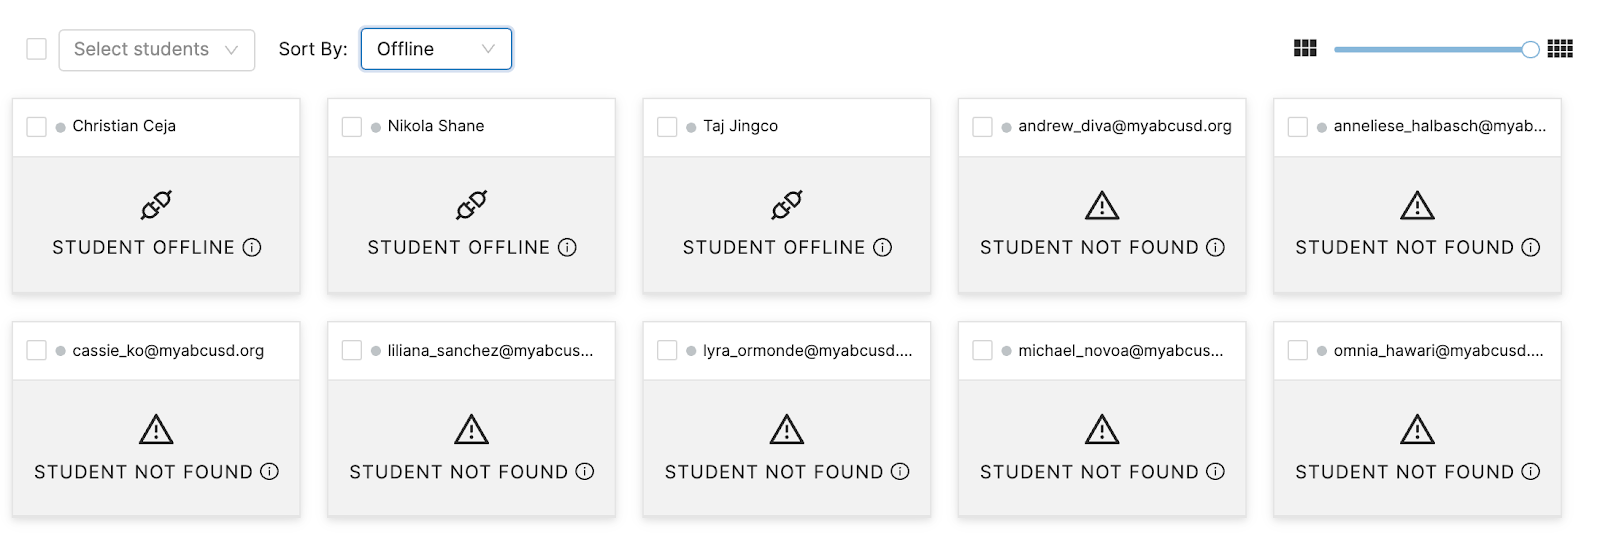Open the Select students dropdown
The width and height of the screenshot is (1600, 534).
[x=157, y=50]
